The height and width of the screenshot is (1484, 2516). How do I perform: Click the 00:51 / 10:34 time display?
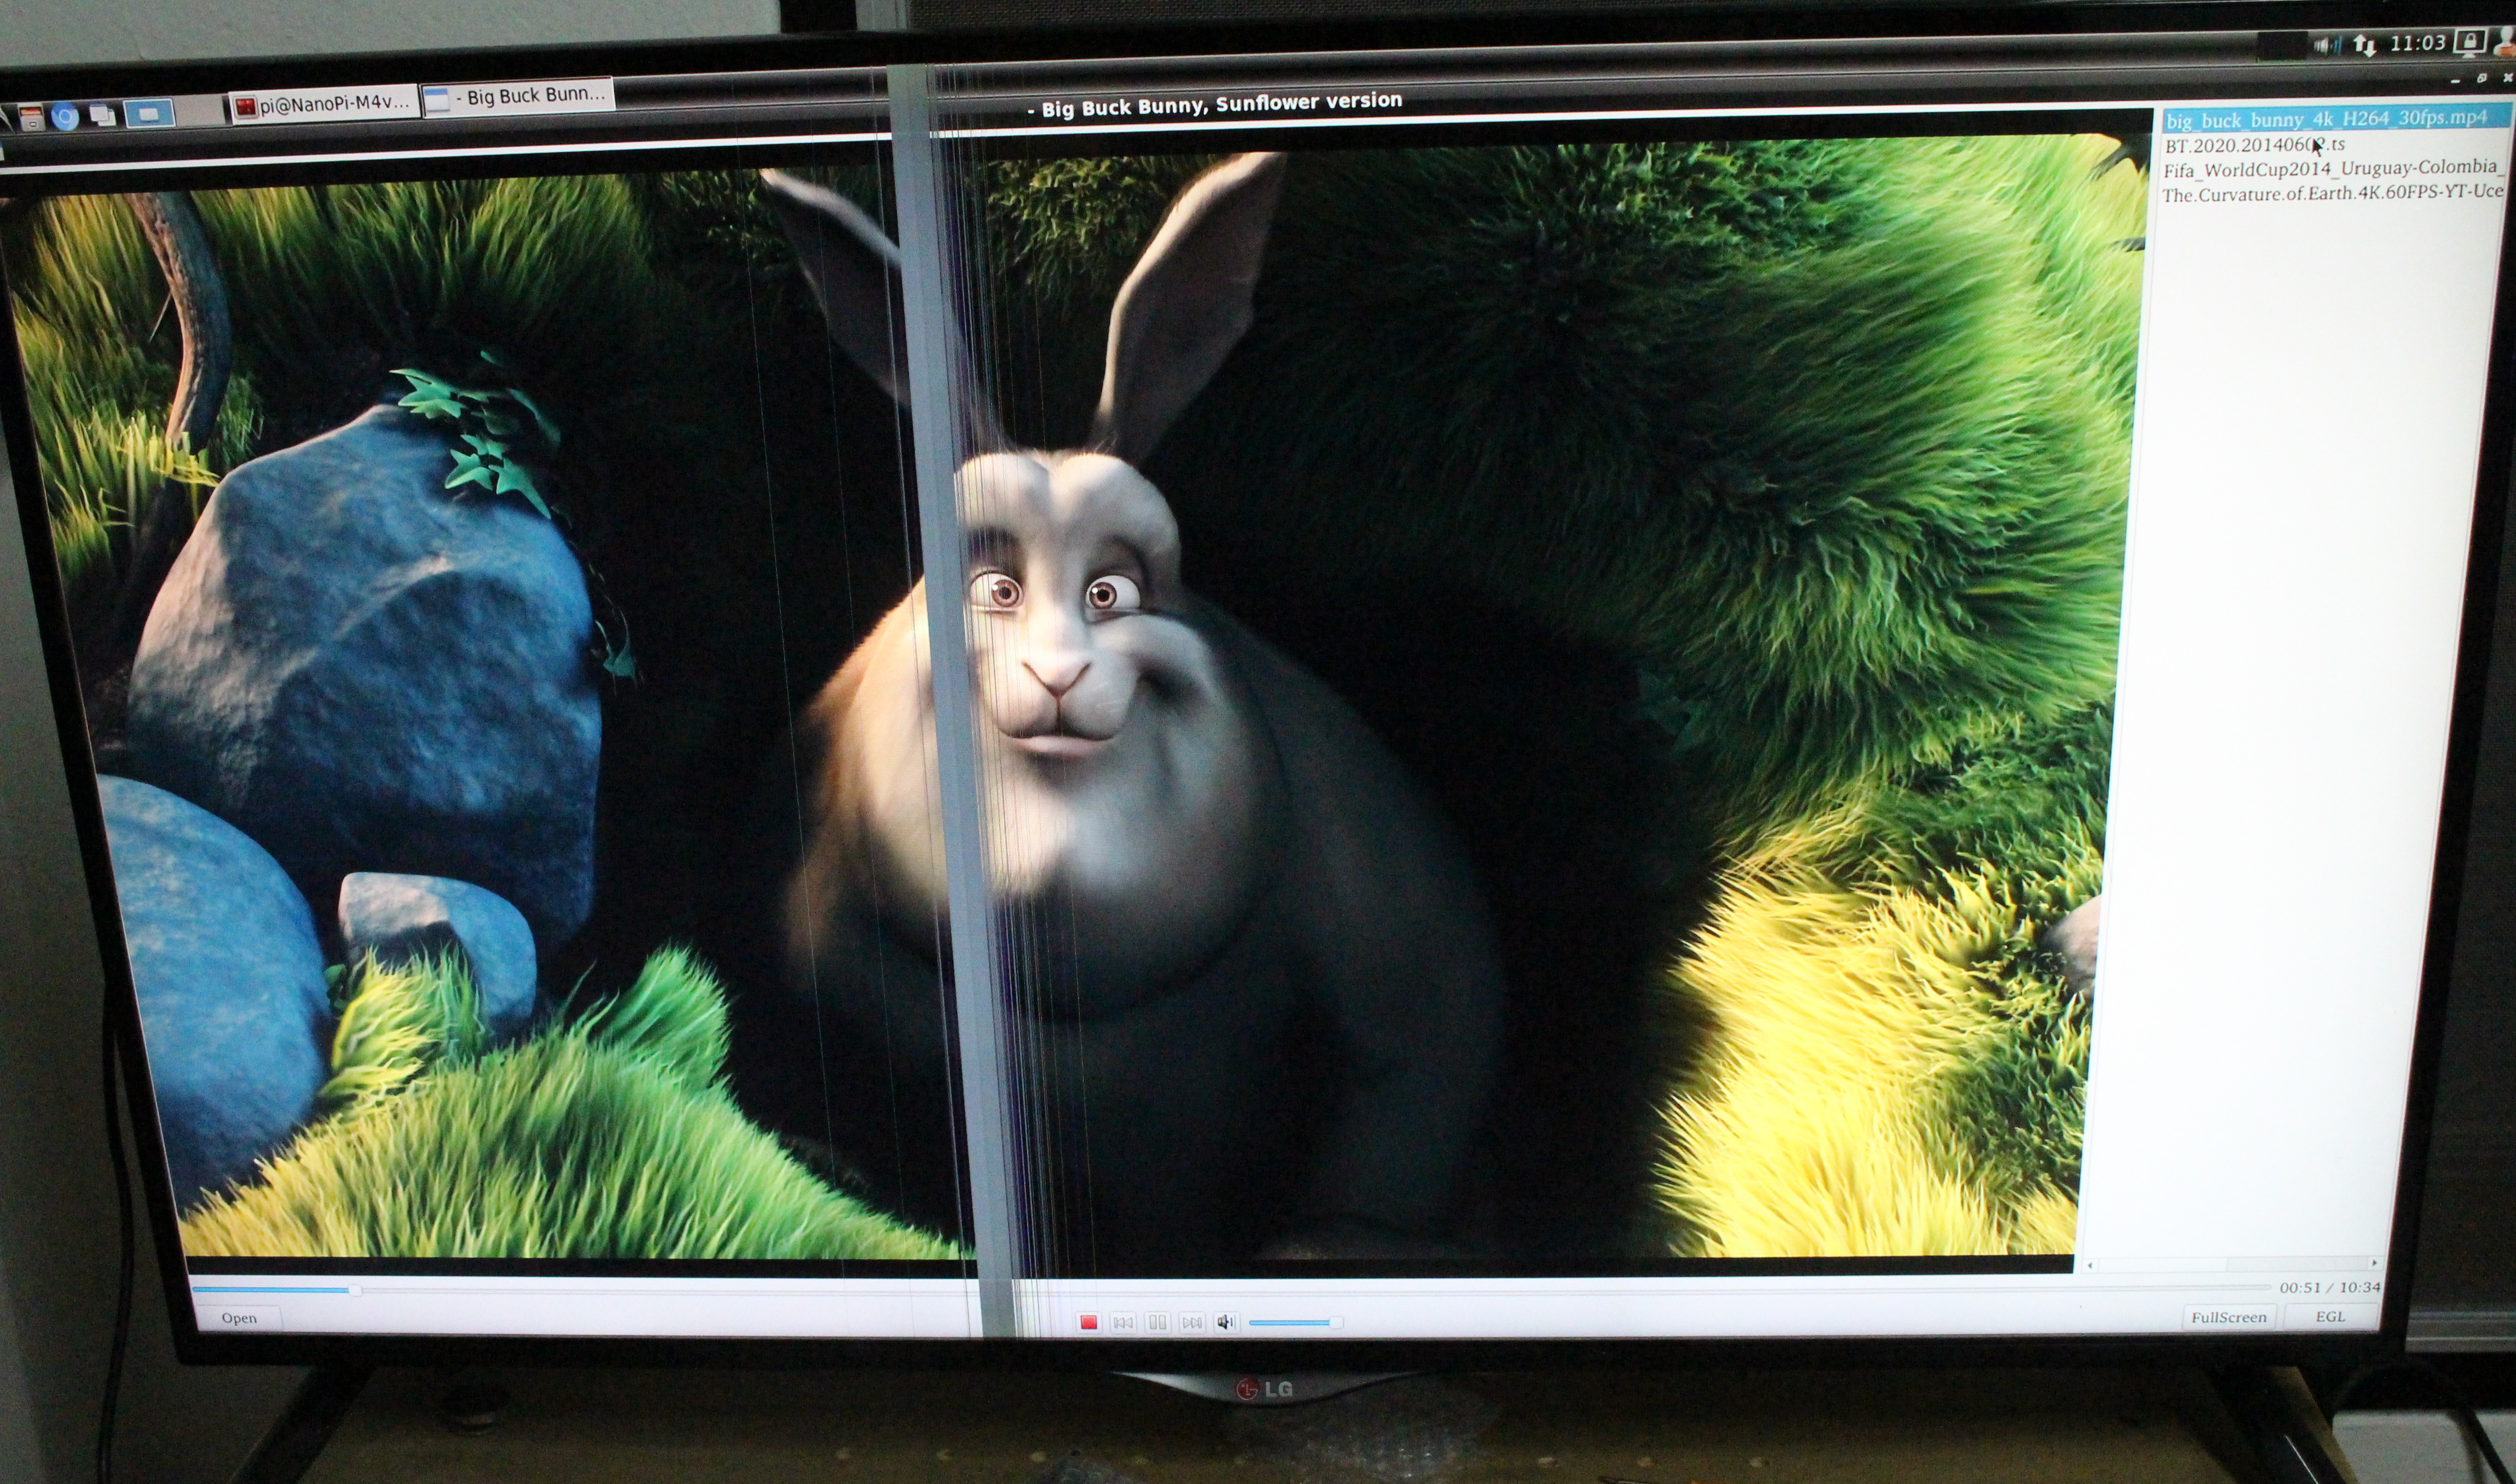[x=2329, y=1287]
